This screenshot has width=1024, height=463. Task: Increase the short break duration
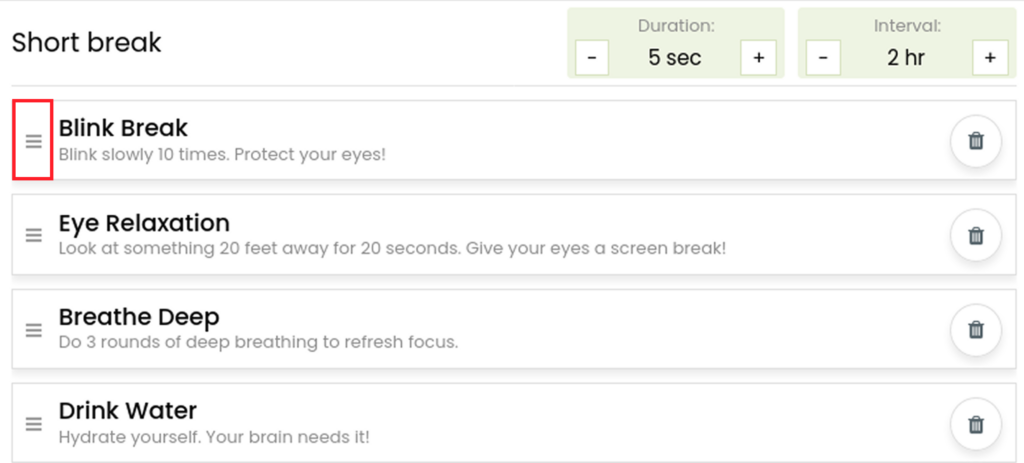point(758,57)
